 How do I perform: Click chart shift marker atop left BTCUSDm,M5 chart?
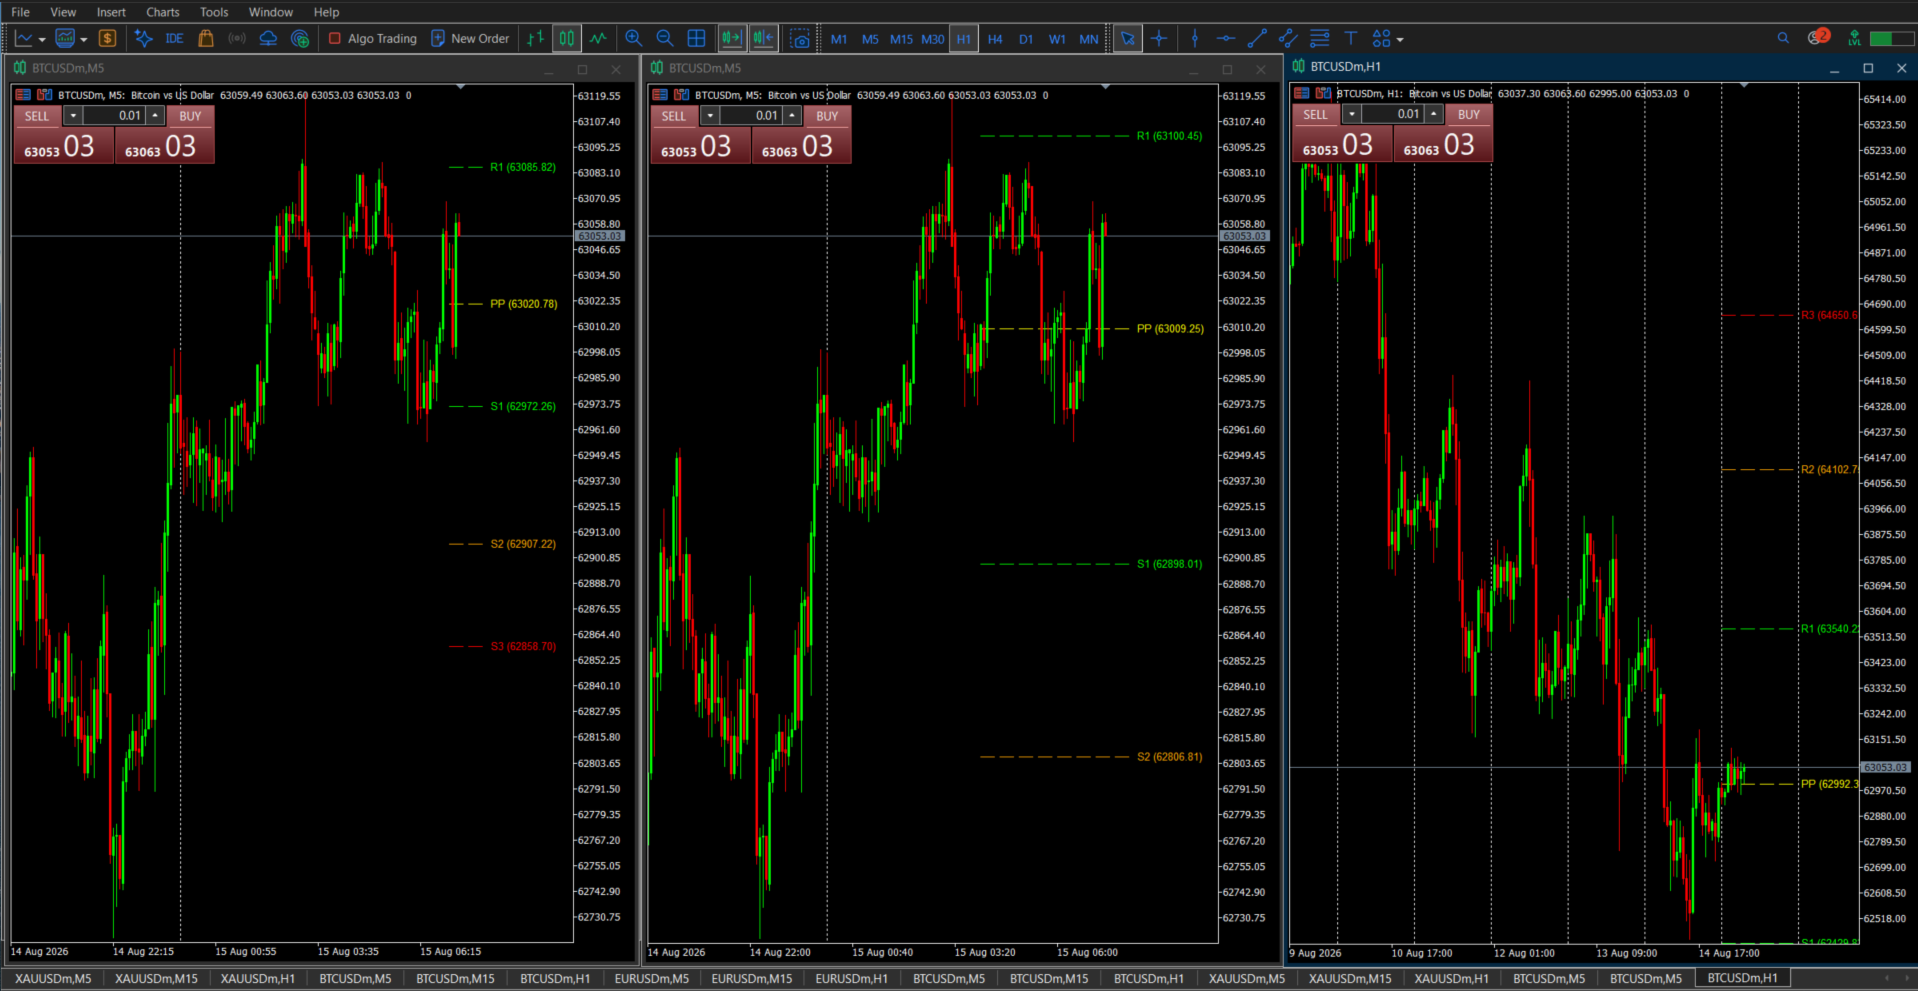460,87
